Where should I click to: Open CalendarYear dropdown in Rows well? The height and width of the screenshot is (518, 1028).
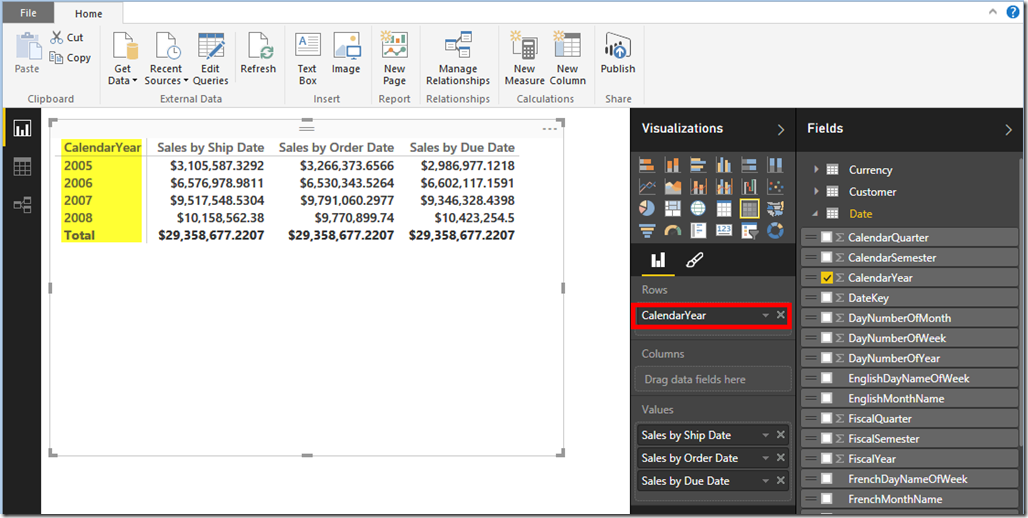(x=765, y=315)
